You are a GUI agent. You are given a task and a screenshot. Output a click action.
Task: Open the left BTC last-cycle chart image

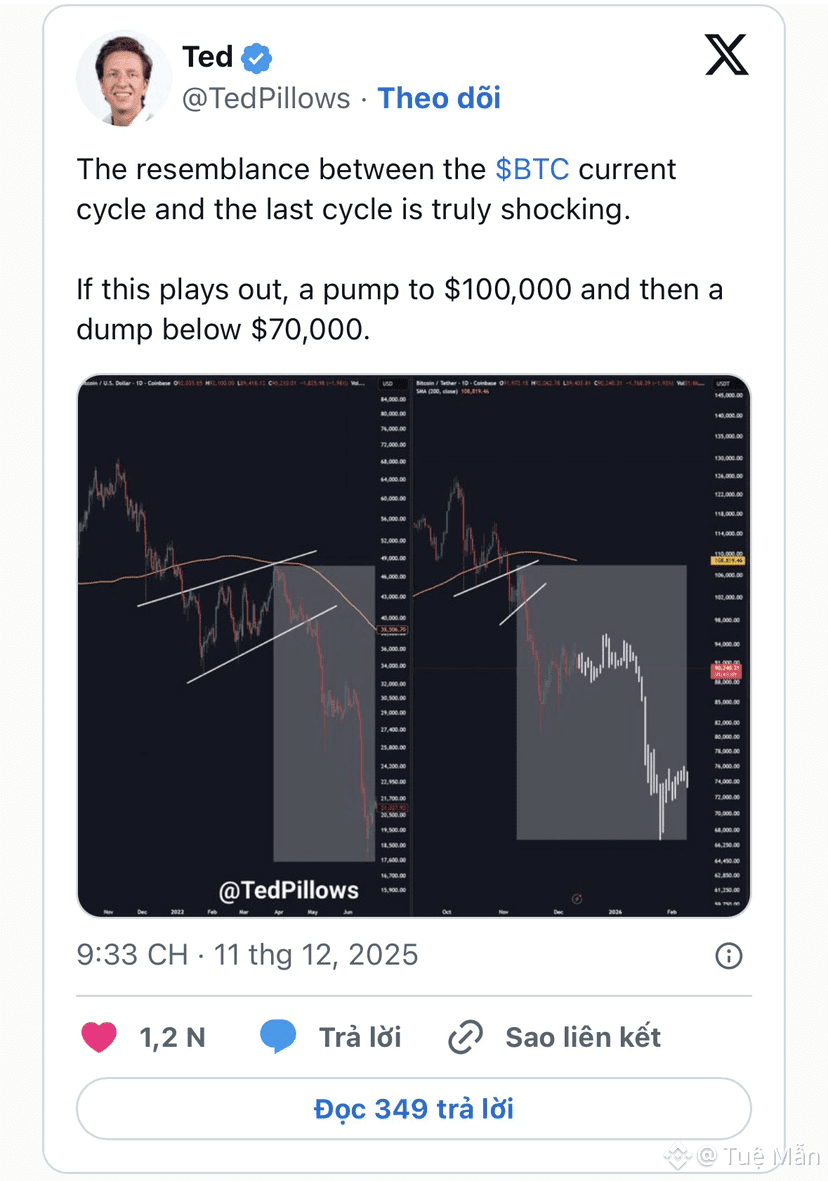click(x=244, y=645)
